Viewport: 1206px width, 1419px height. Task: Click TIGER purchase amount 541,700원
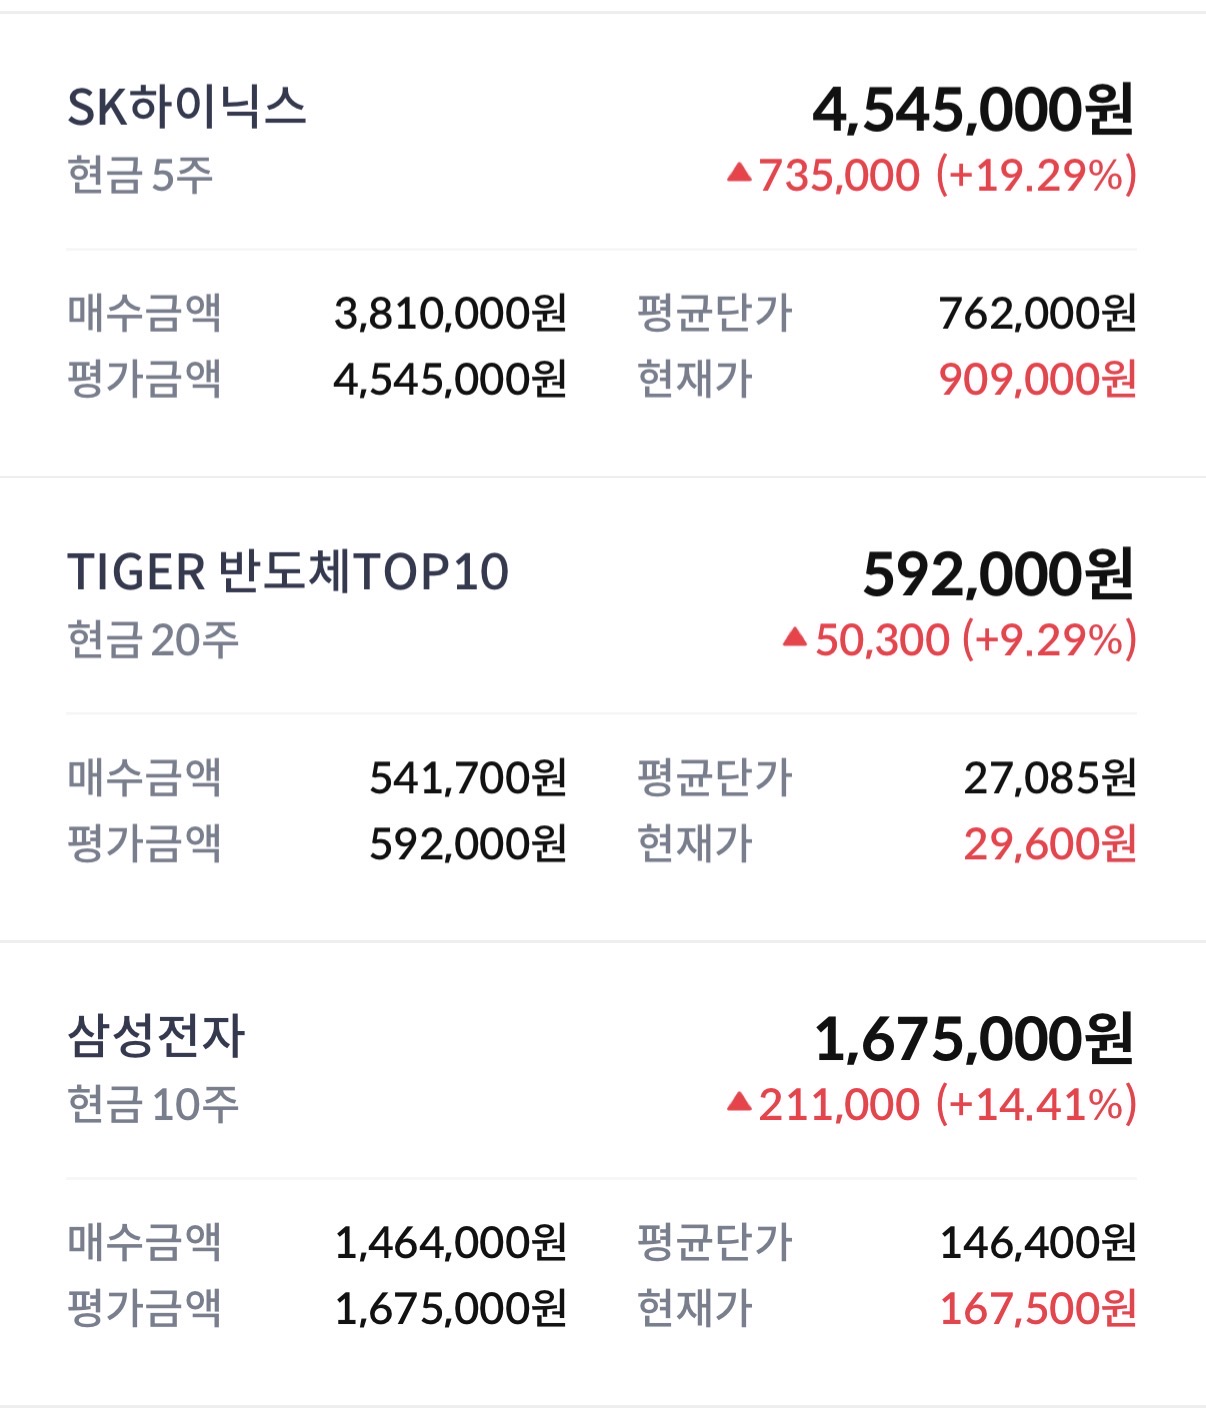(x=468, y=778)
